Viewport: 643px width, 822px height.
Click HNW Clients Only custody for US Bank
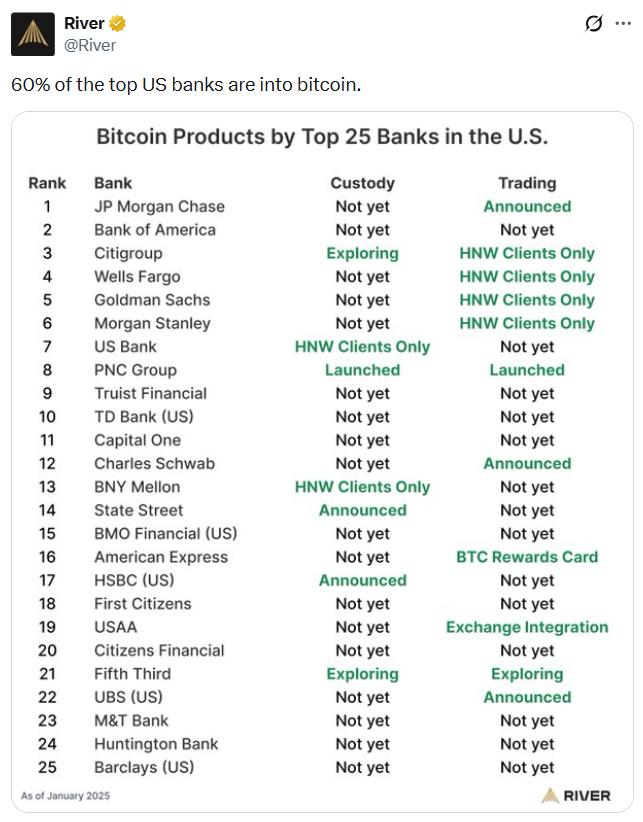click(x=363, y=347)
